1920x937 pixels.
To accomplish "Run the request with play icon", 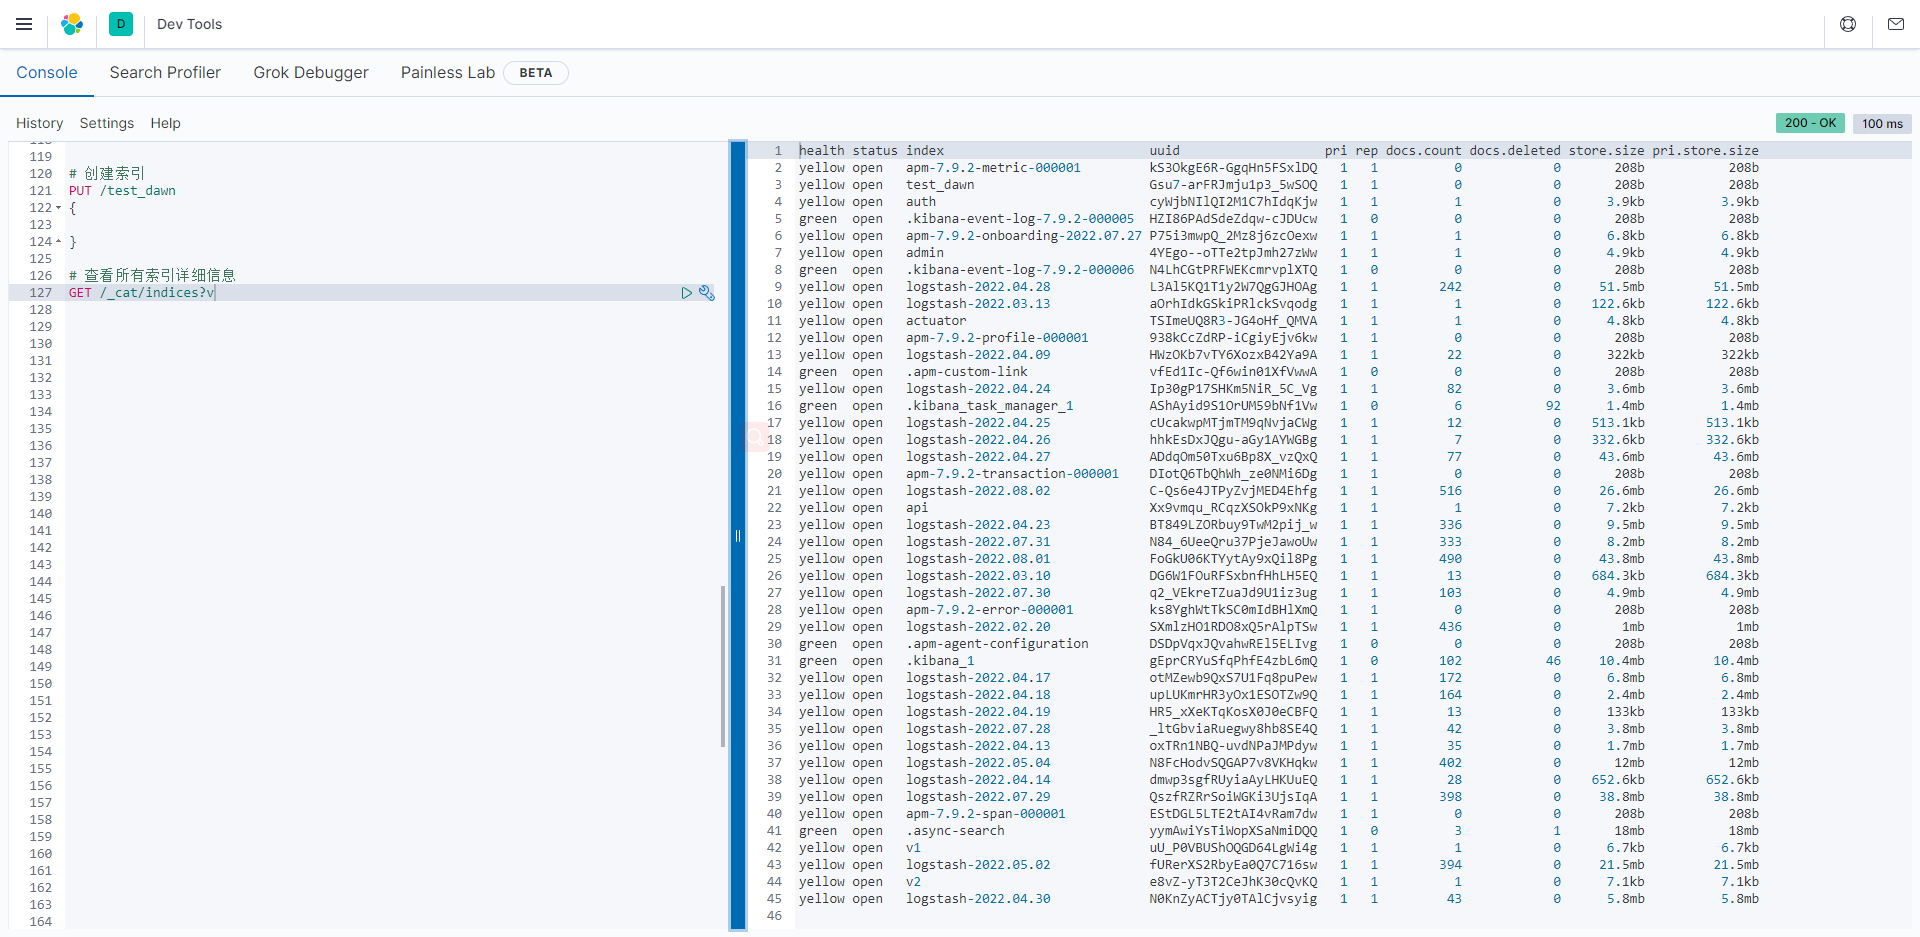I will pyautogui.click(x=687, y=293).
